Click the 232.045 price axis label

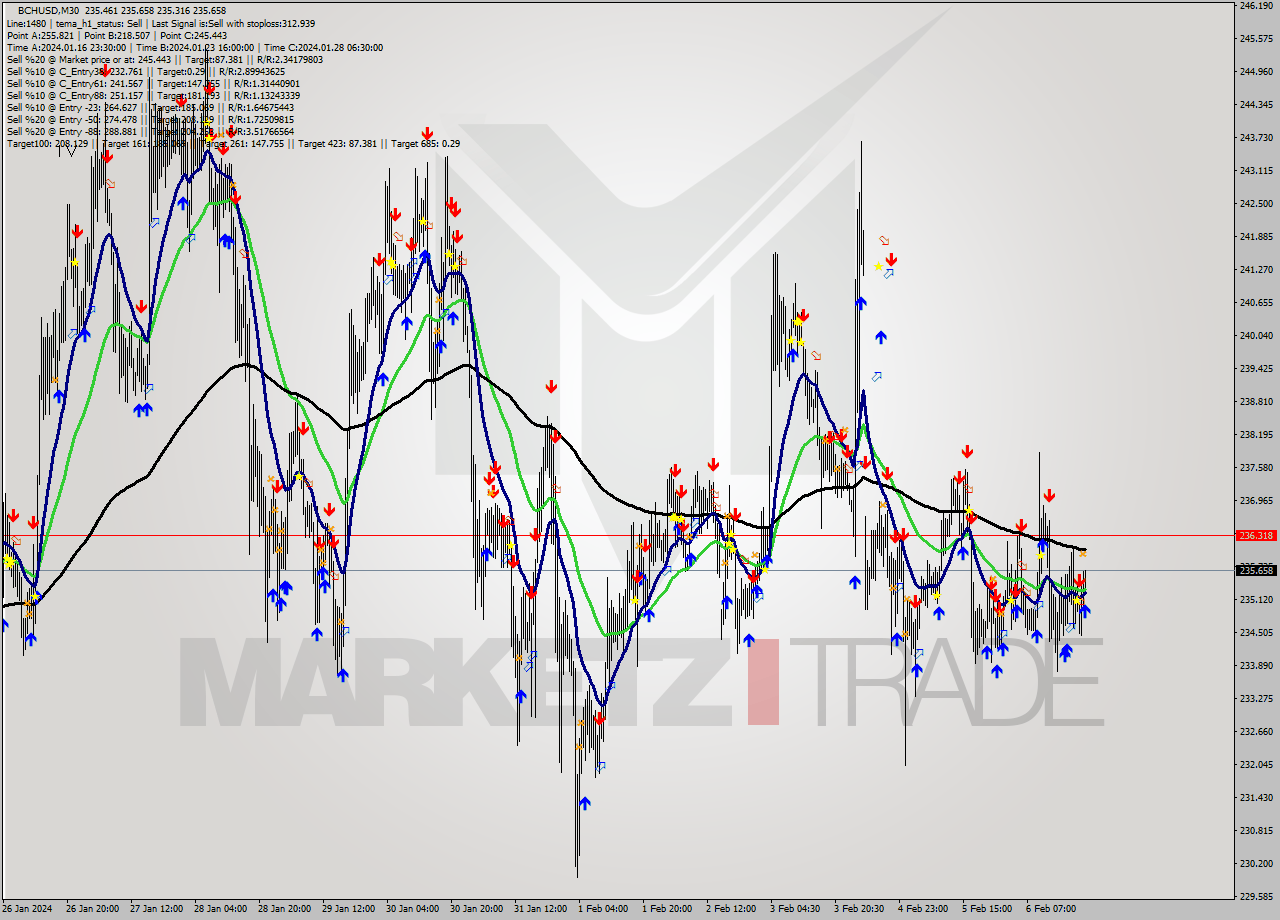[1256, 765]
